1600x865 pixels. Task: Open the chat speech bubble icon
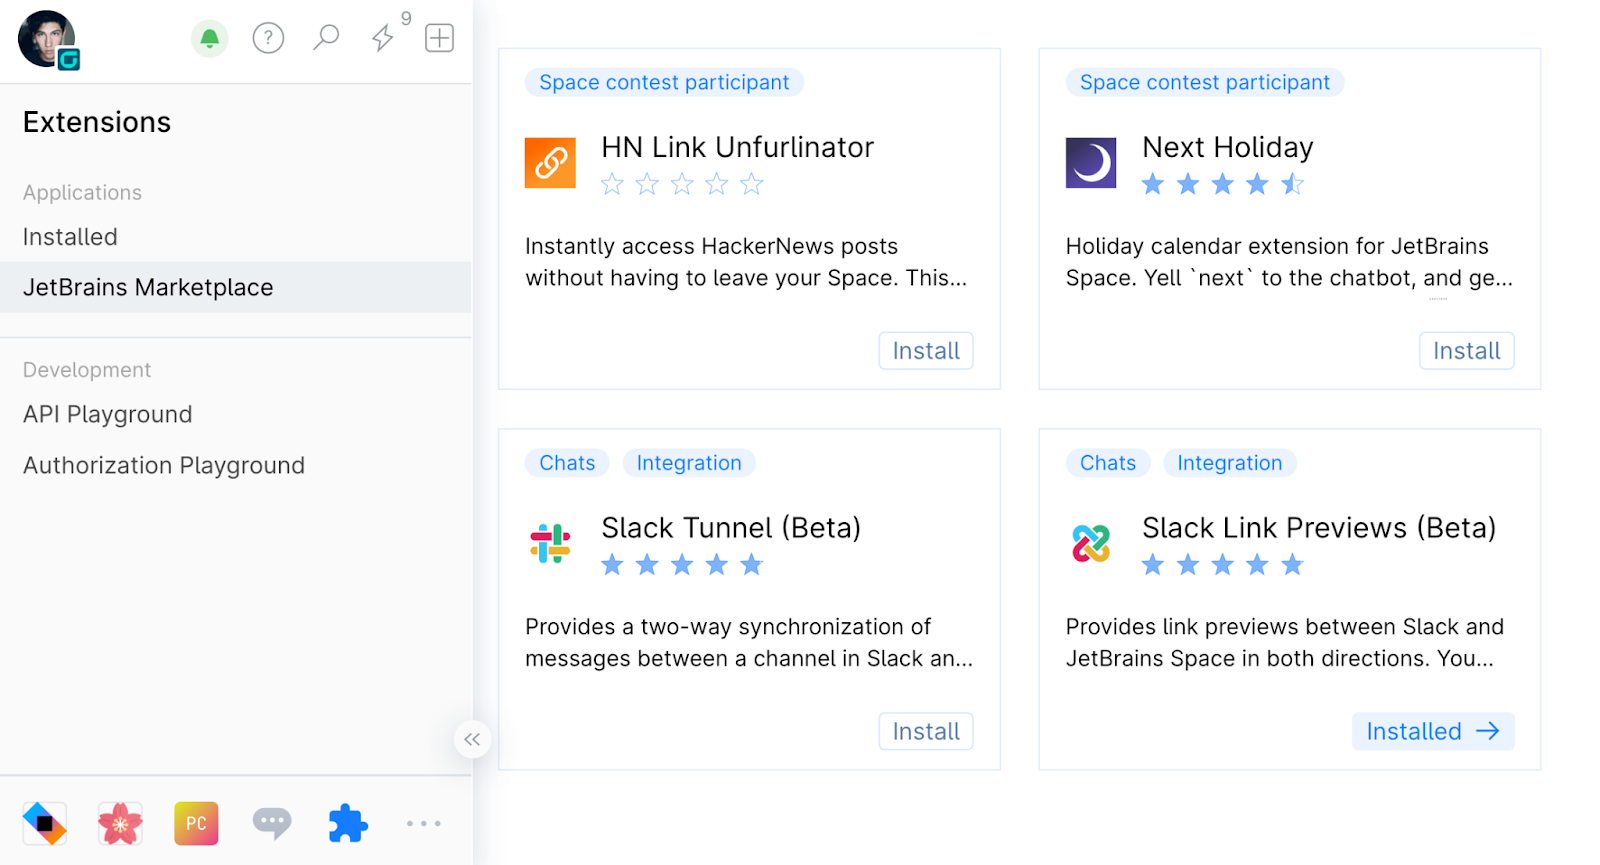[x=272, y=823]
